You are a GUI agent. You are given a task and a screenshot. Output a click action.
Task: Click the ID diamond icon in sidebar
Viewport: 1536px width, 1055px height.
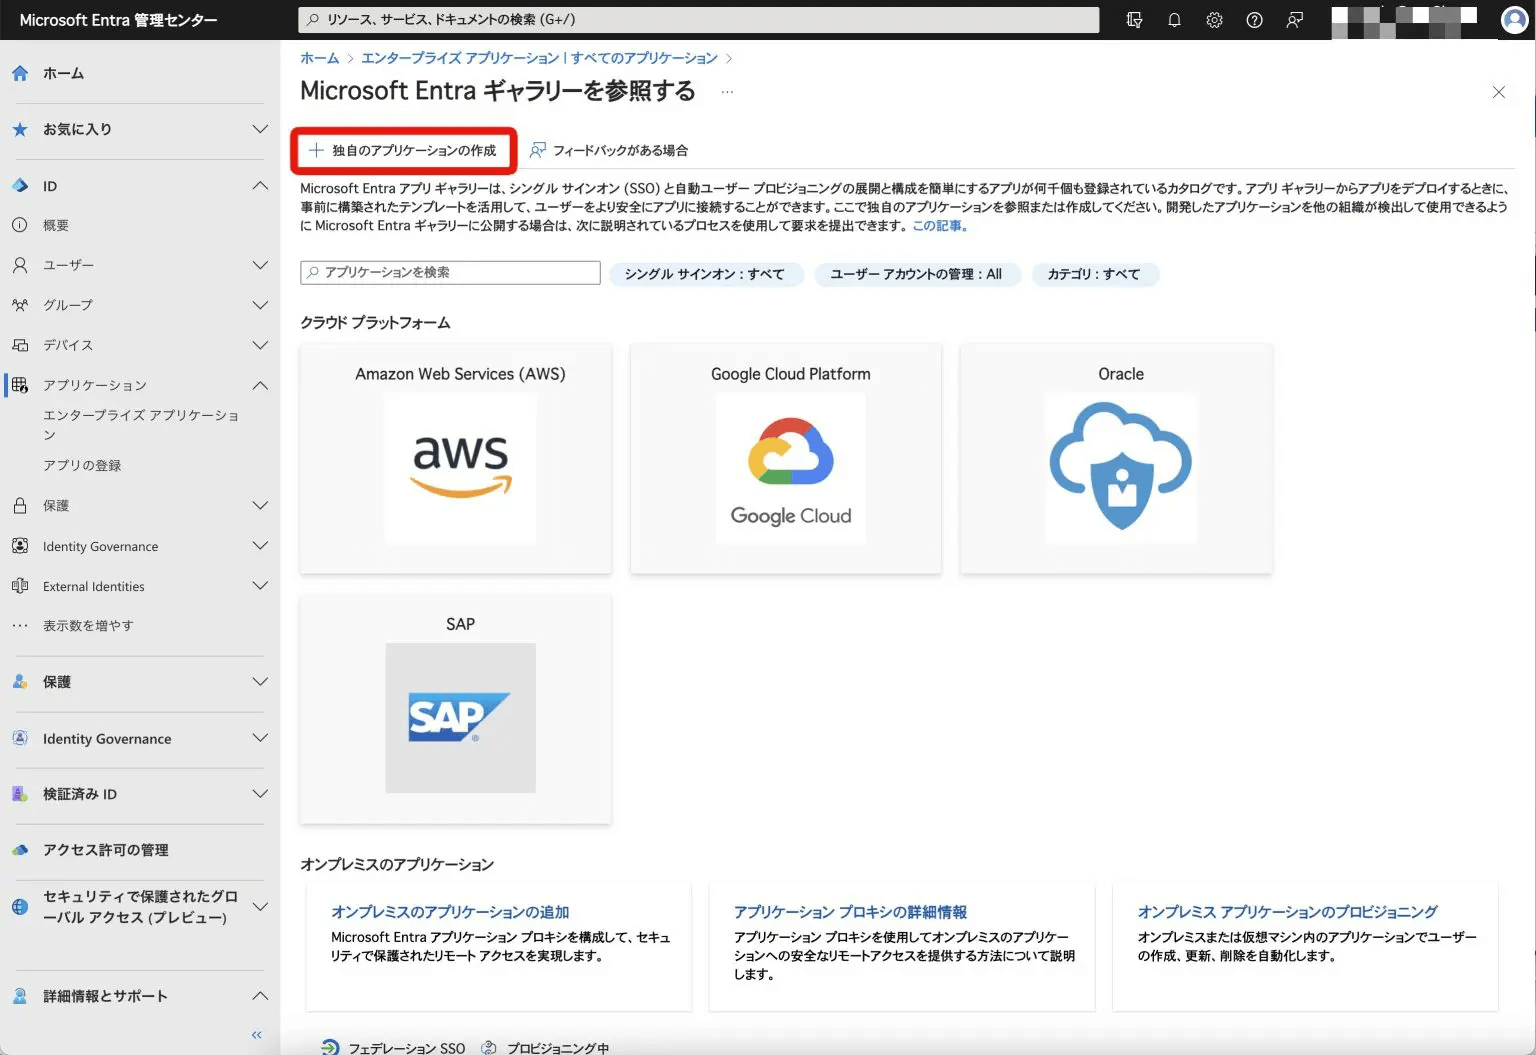pyautogui.click(x=20, y=185)
